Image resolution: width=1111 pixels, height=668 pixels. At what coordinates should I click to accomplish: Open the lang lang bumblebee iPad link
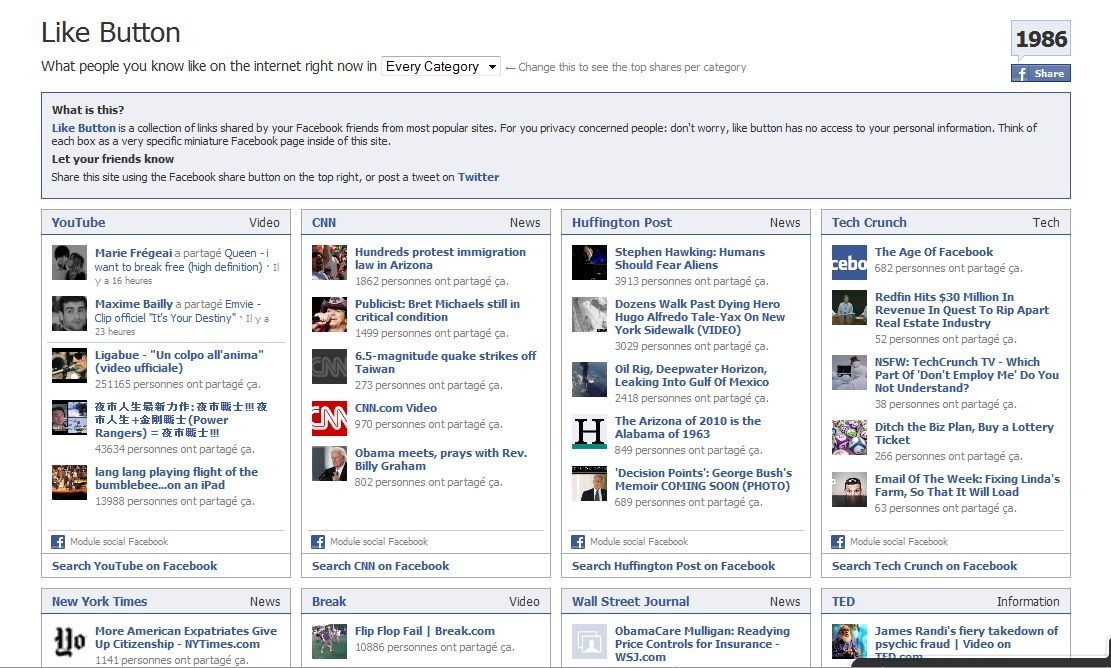[176, 478]
